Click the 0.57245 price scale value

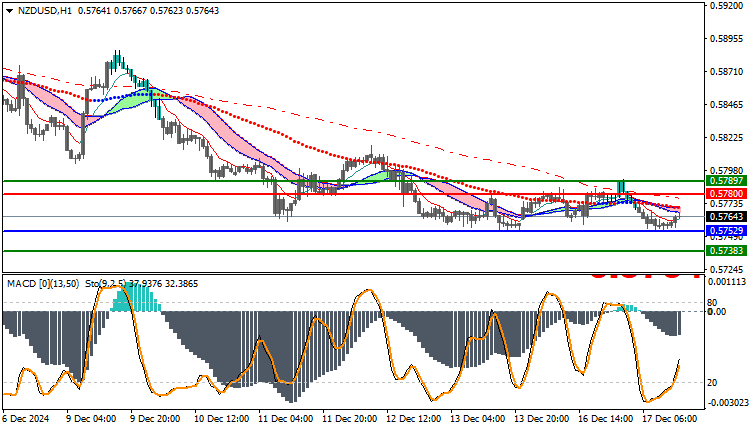click(x=727, y=270)
